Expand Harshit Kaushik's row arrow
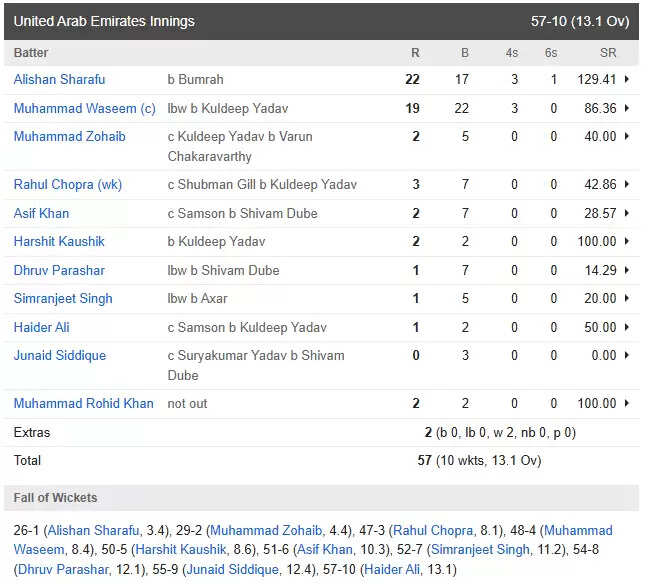This screenshot has width=649, height=584. (x=627, y=241)
